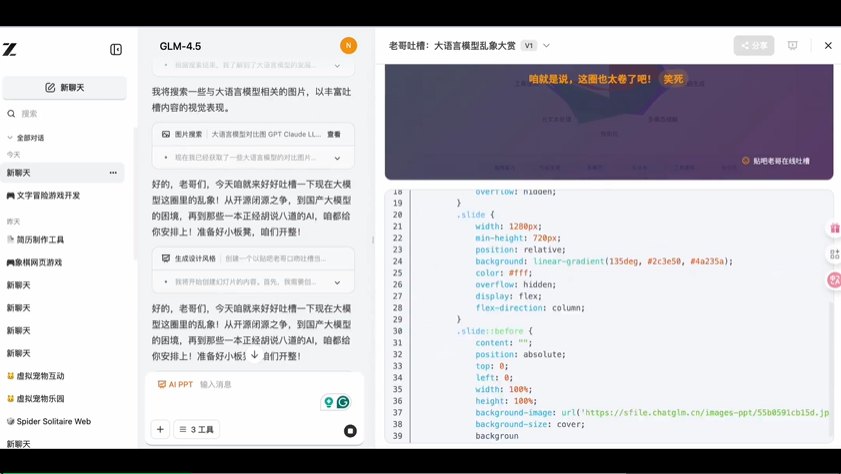The width and height of the screenshot is (841, 474).
Task: Click line number 30 in code
Action: point(397,331)
